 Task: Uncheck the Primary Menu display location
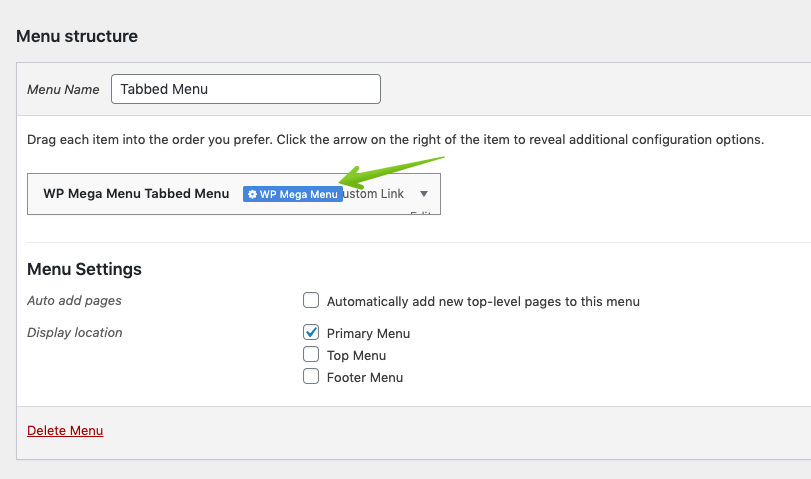pos(311,332)
